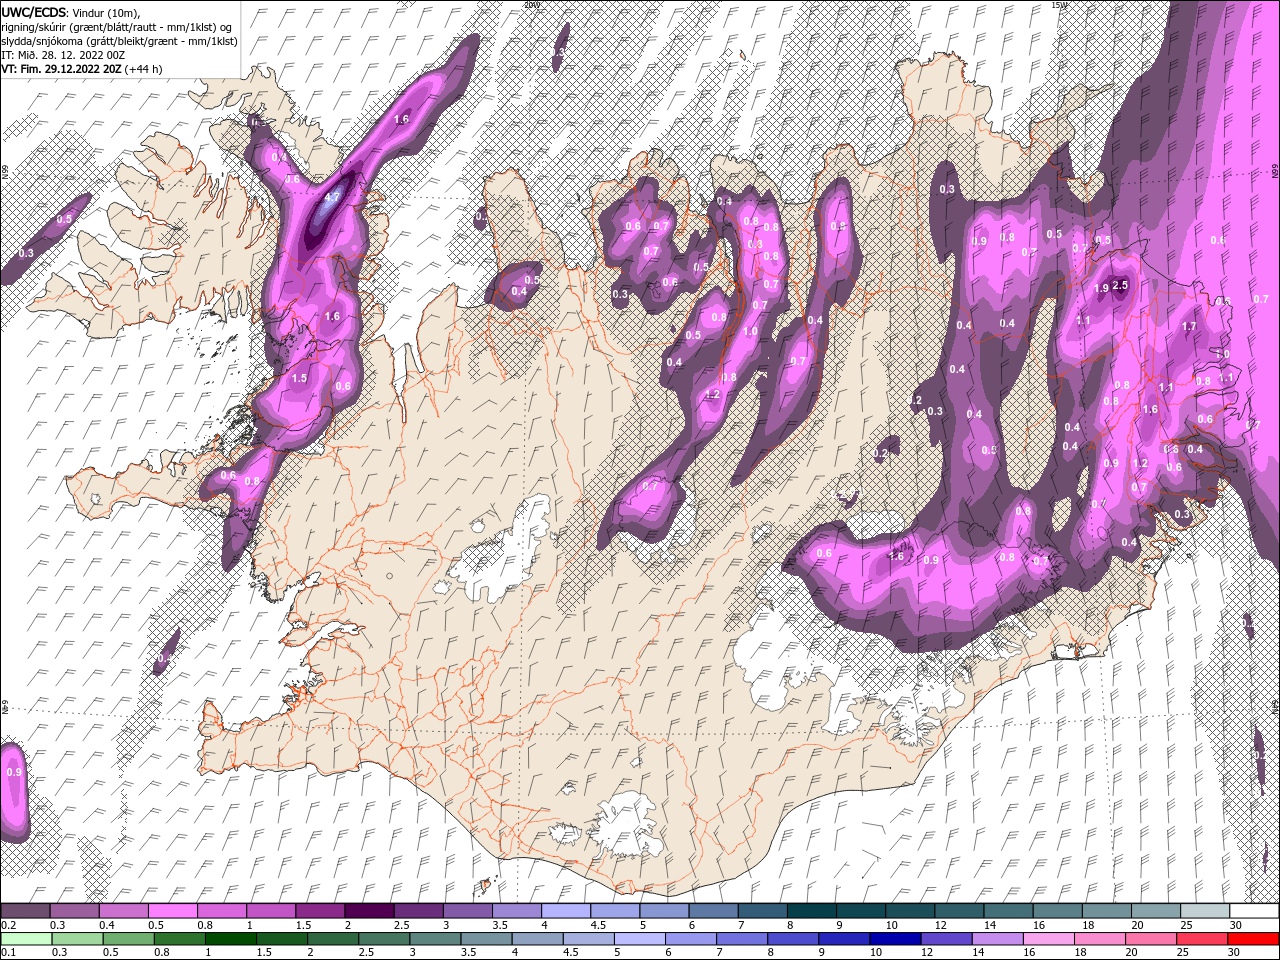Pick the dark purple 2–2.5 swatch in the top legend
The image size is (1280, 960).
point(369,911)
